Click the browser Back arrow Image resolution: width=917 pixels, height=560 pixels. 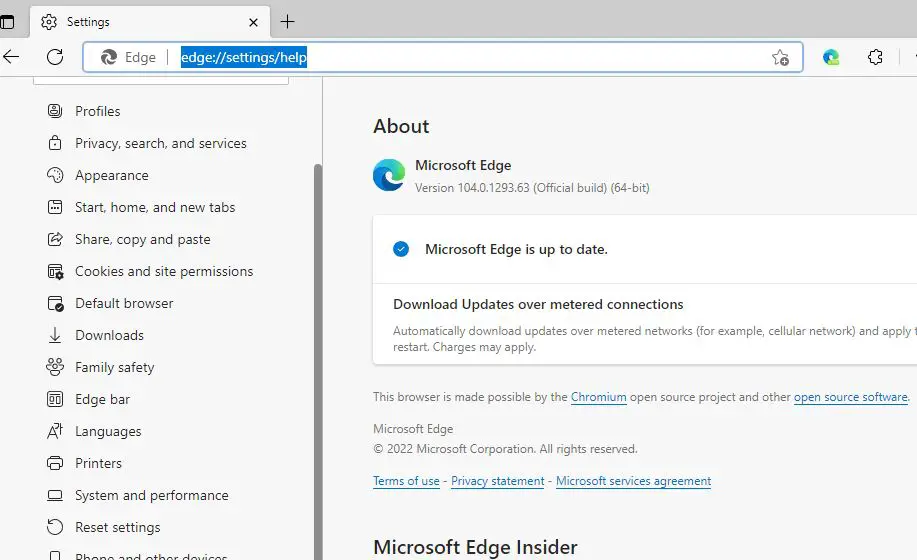11,57
